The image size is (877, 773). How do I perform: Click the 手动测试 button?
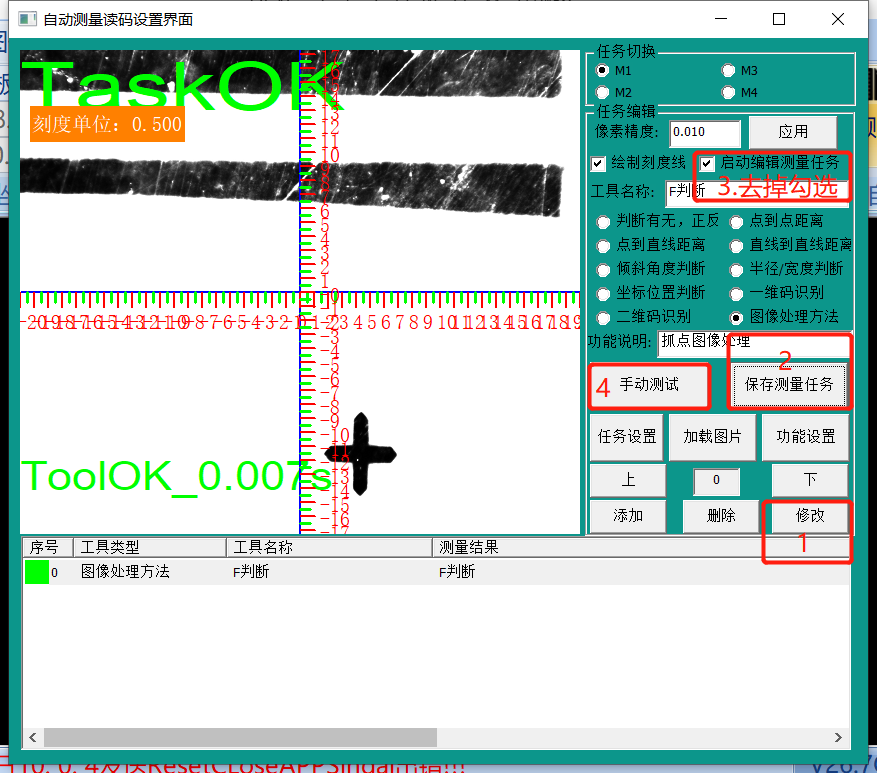tap(649, 384)
